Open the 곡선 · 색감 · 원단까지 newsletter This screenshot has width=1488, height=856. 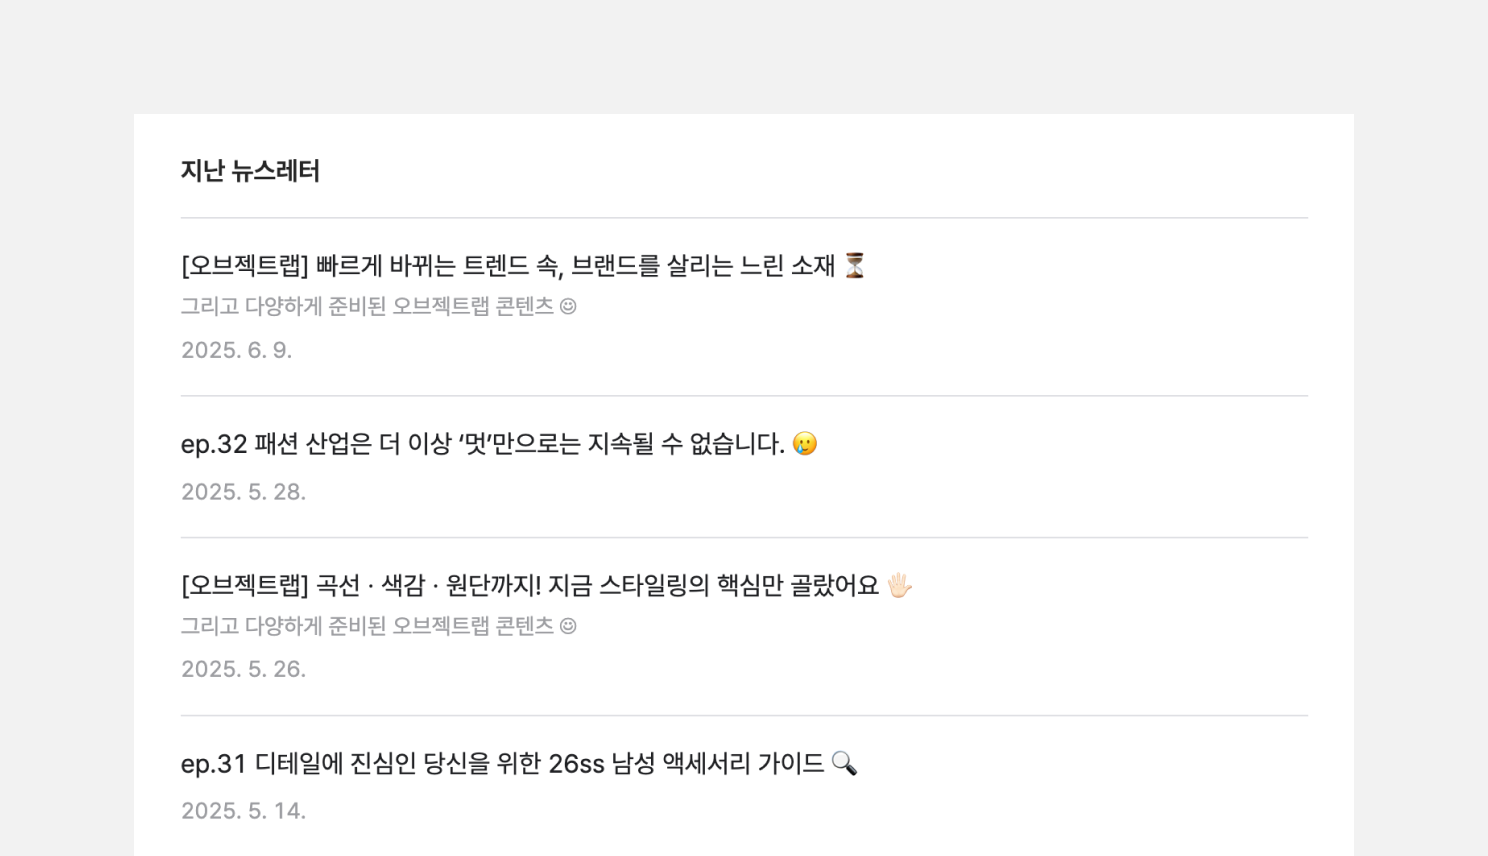tap(546, 586)
